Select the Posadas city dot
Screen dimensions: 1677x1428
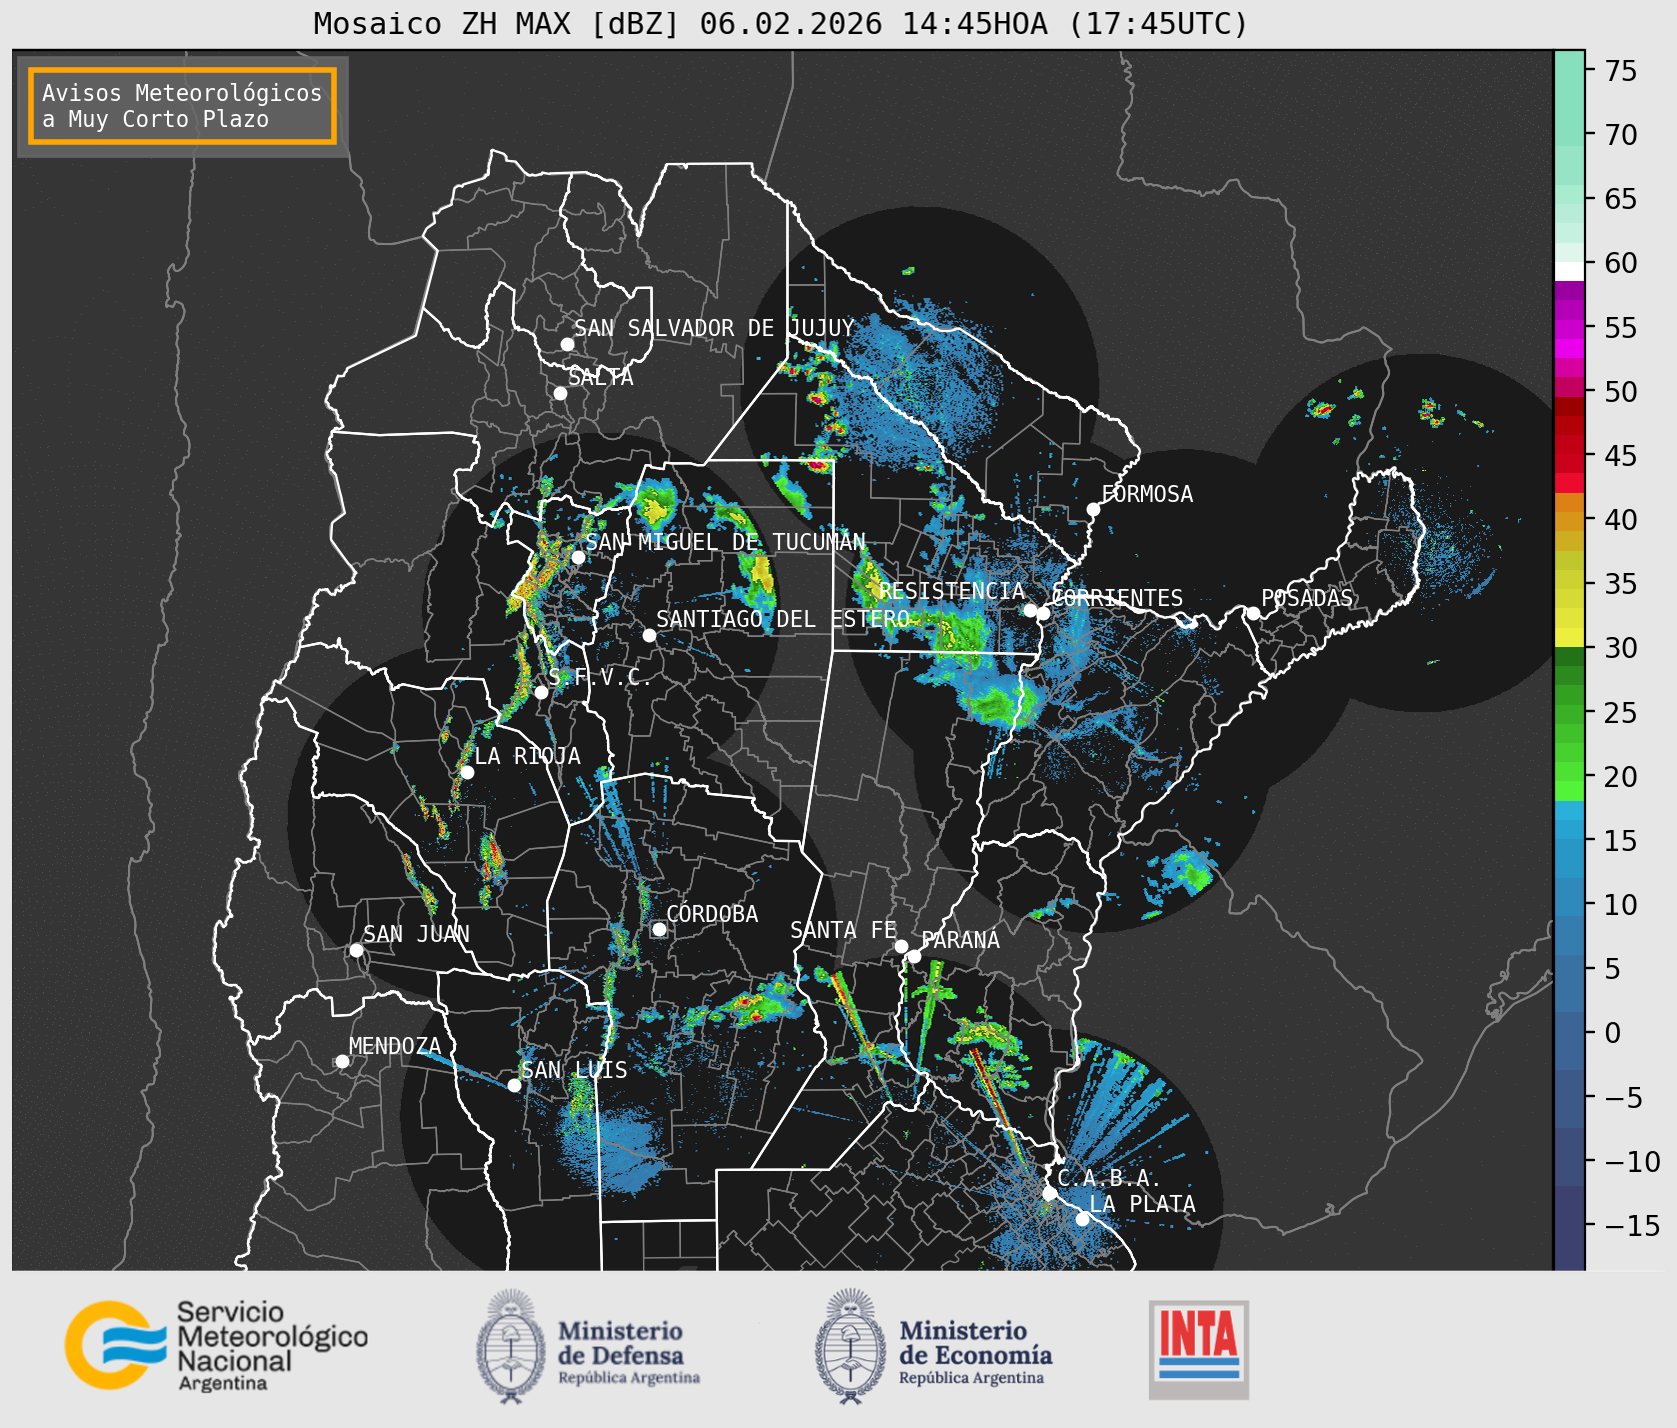(x=1252, y=613)
